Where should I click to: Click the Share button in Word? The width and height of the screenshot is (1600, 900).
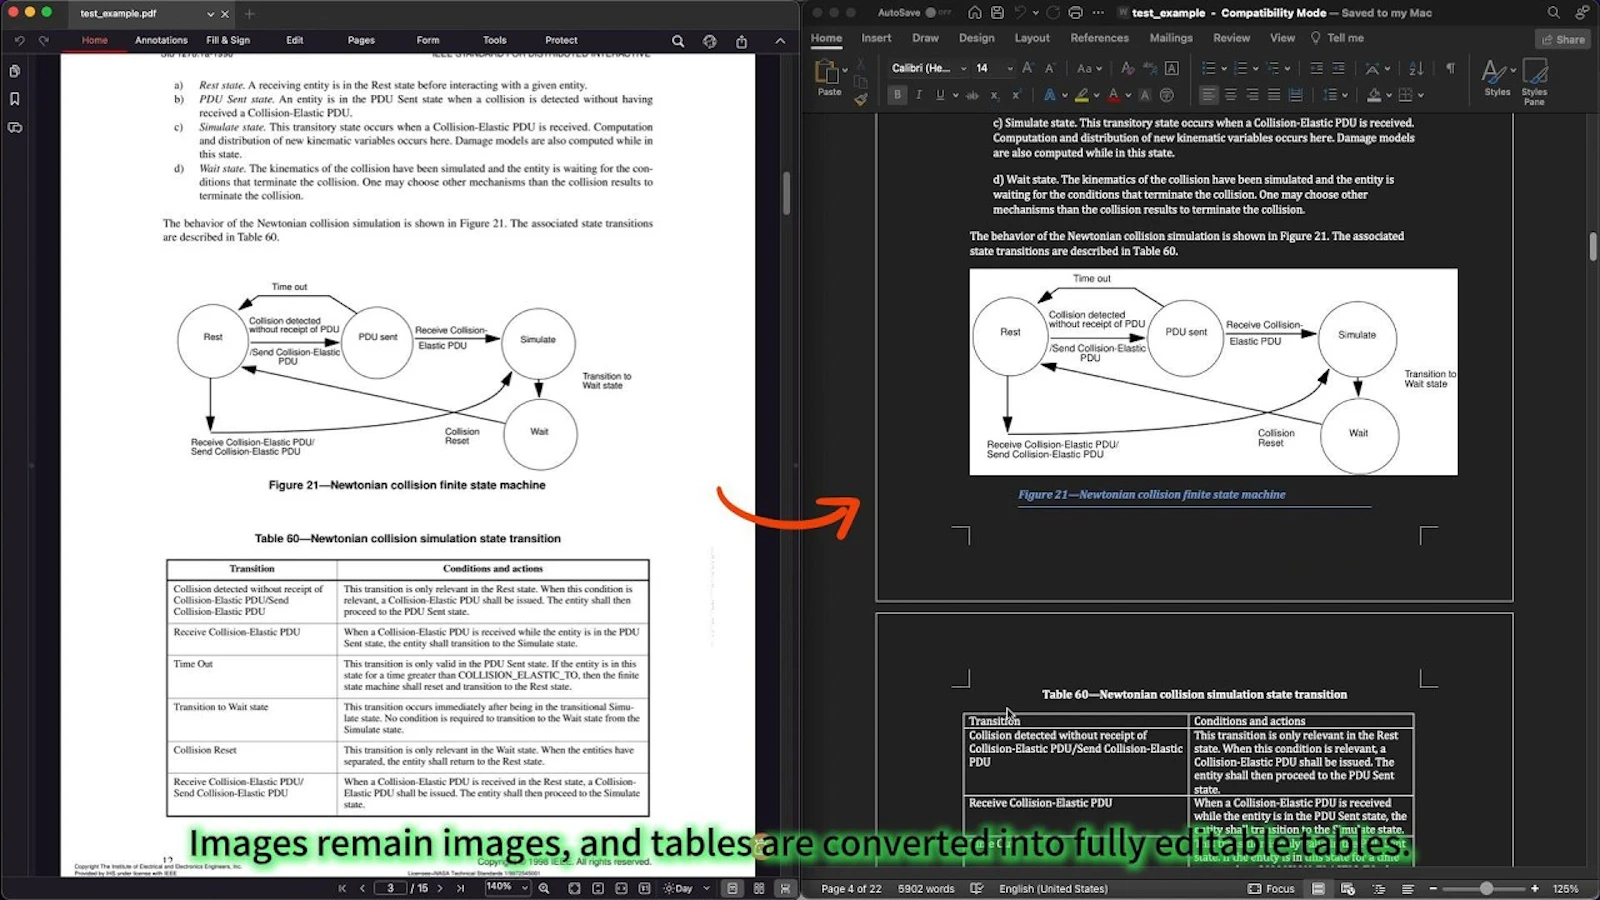point(1562,39)
